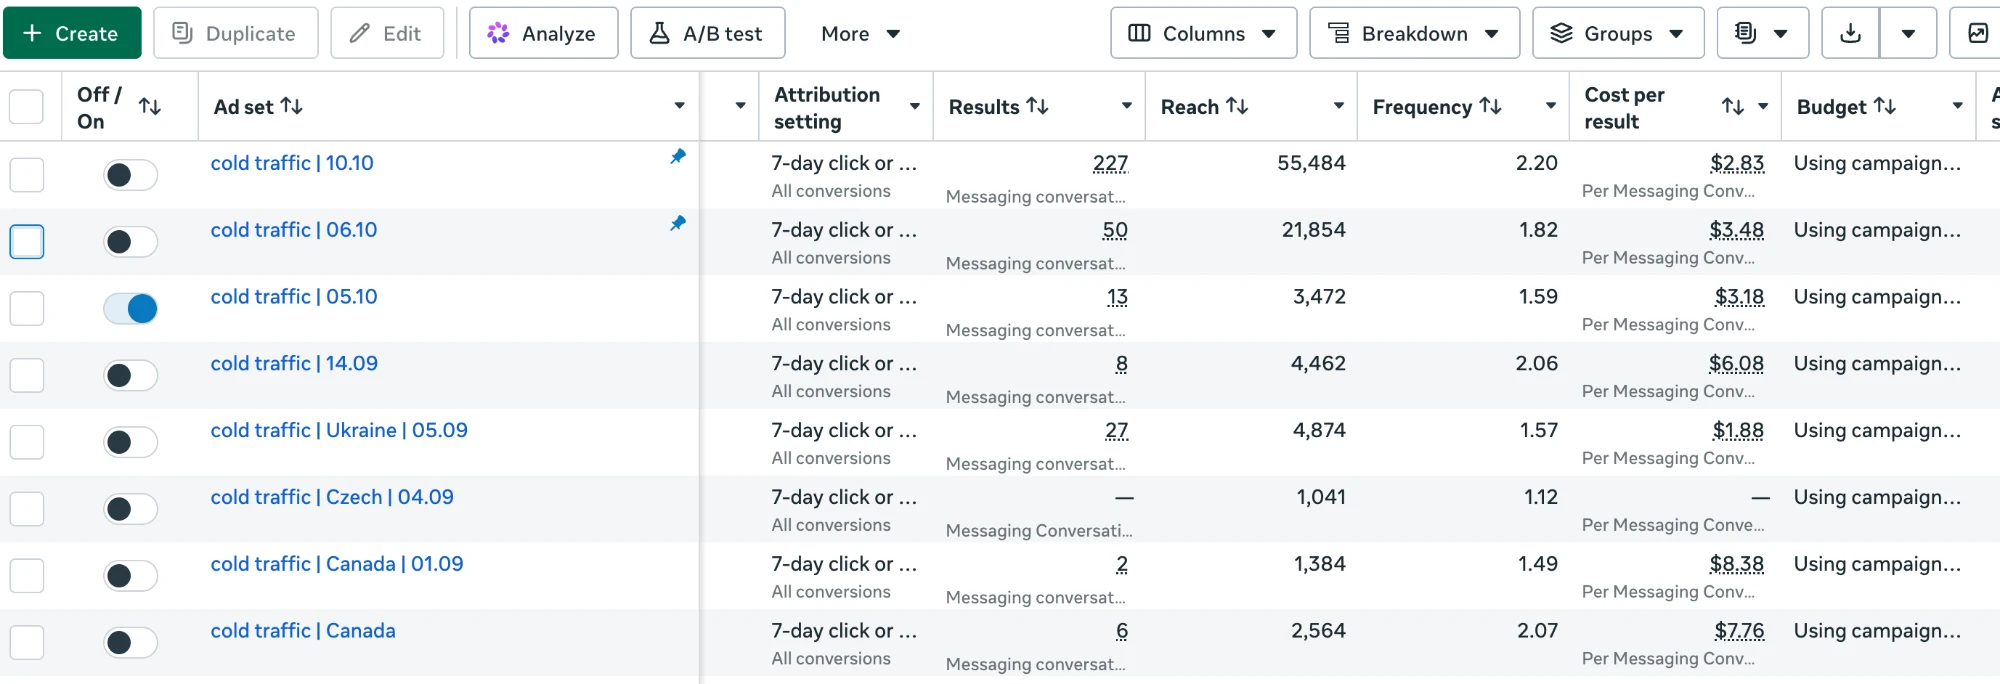Open Frequency column options arrow
Image resolution: width=2000 pixels, height=684 pixels.
(x=1551, y=106)
